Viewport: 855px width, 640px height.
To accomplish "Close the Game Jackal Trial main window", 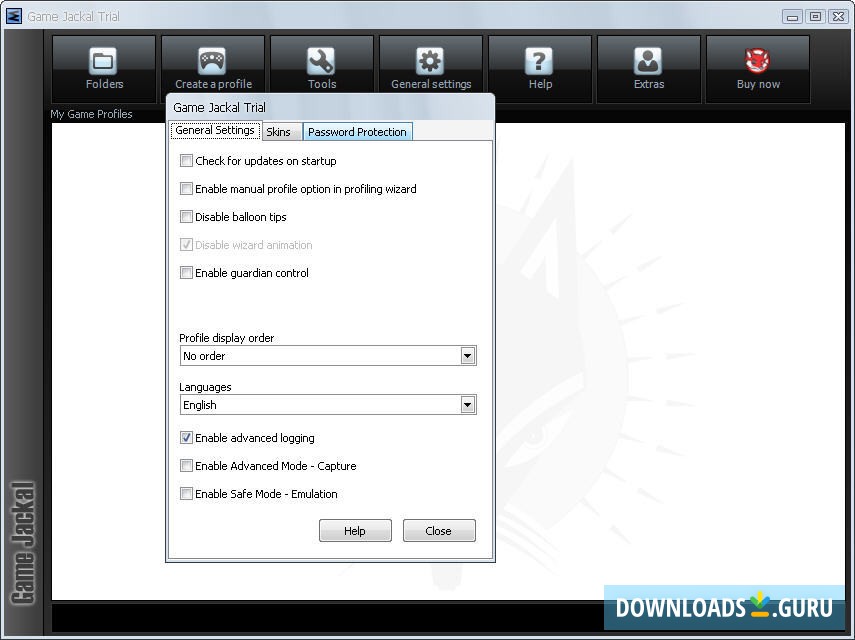I will click(838, 17).
